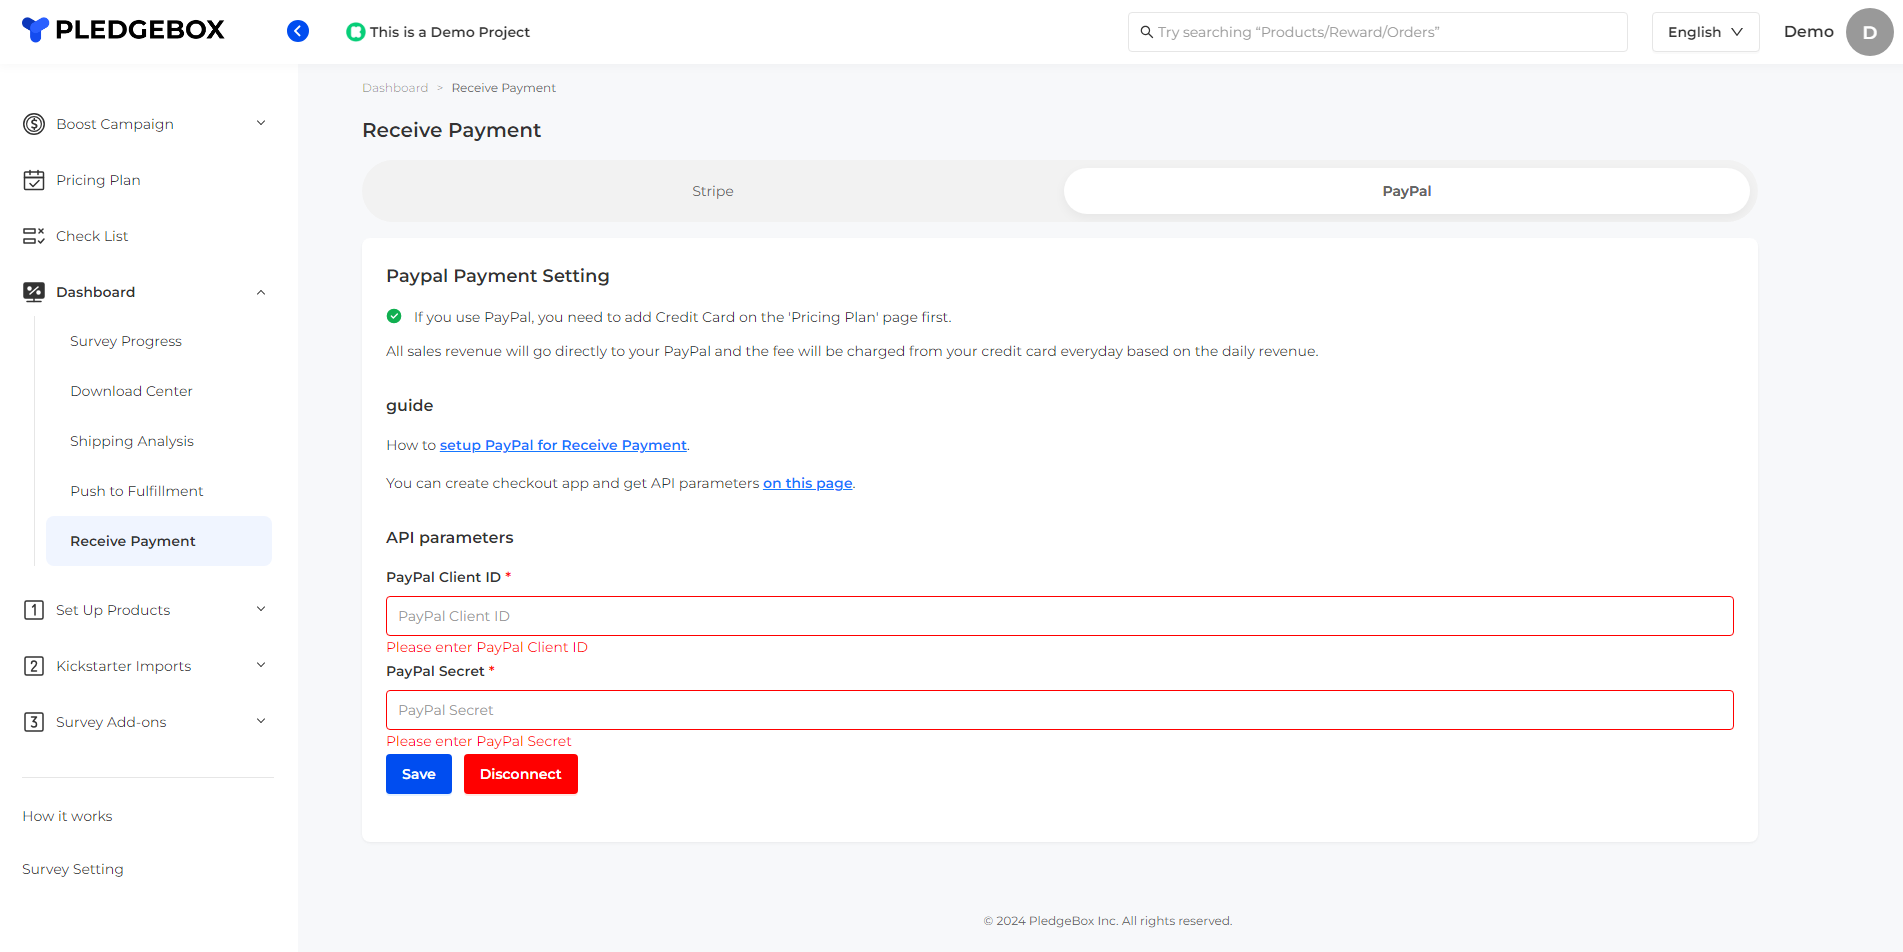Screen dimensions: 1903x952
Task: Focus the PayPal Secret field
Action: point(1060,710)
